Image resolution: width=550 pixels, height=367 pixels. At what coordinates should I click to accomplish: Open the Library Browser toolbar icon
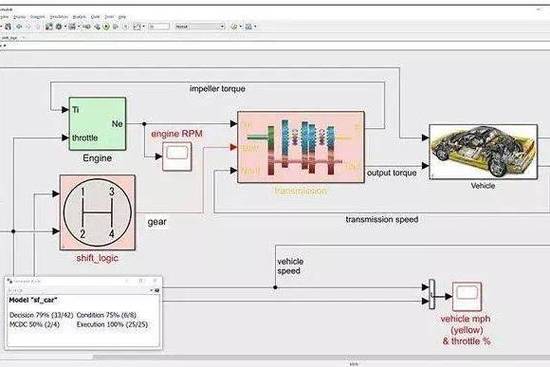49,26
